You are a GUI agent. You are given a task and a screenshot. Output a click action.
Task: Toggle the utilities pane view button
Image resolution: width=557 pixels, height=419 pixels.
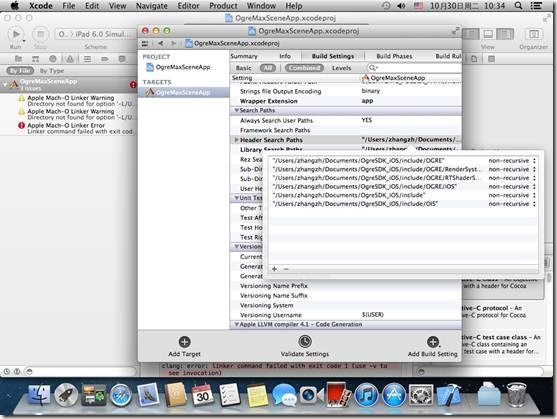[x=505, y=34]
